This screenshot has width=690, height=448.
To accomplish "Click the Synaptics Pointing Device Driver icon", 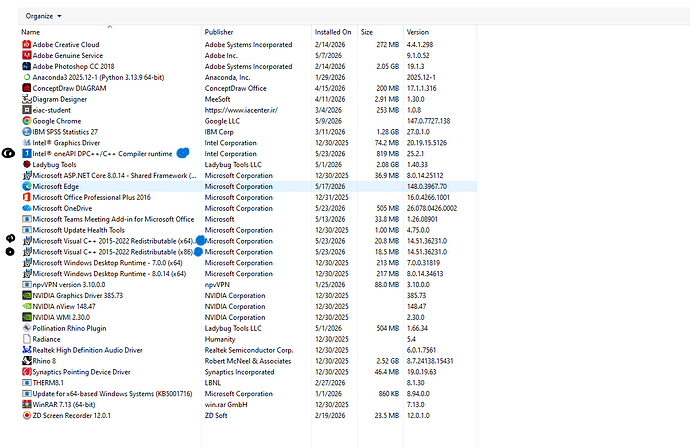I will tap(27, 372).
